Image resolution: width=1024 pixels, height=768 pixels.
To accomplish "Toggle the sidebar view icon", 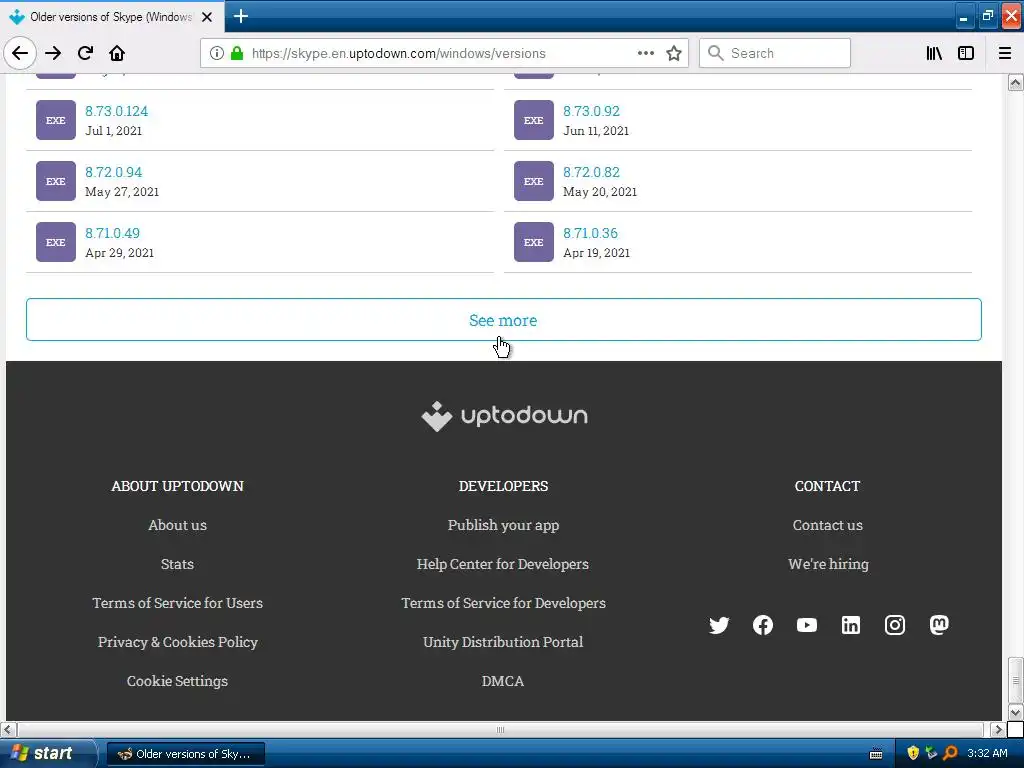I will pos(966,53).
